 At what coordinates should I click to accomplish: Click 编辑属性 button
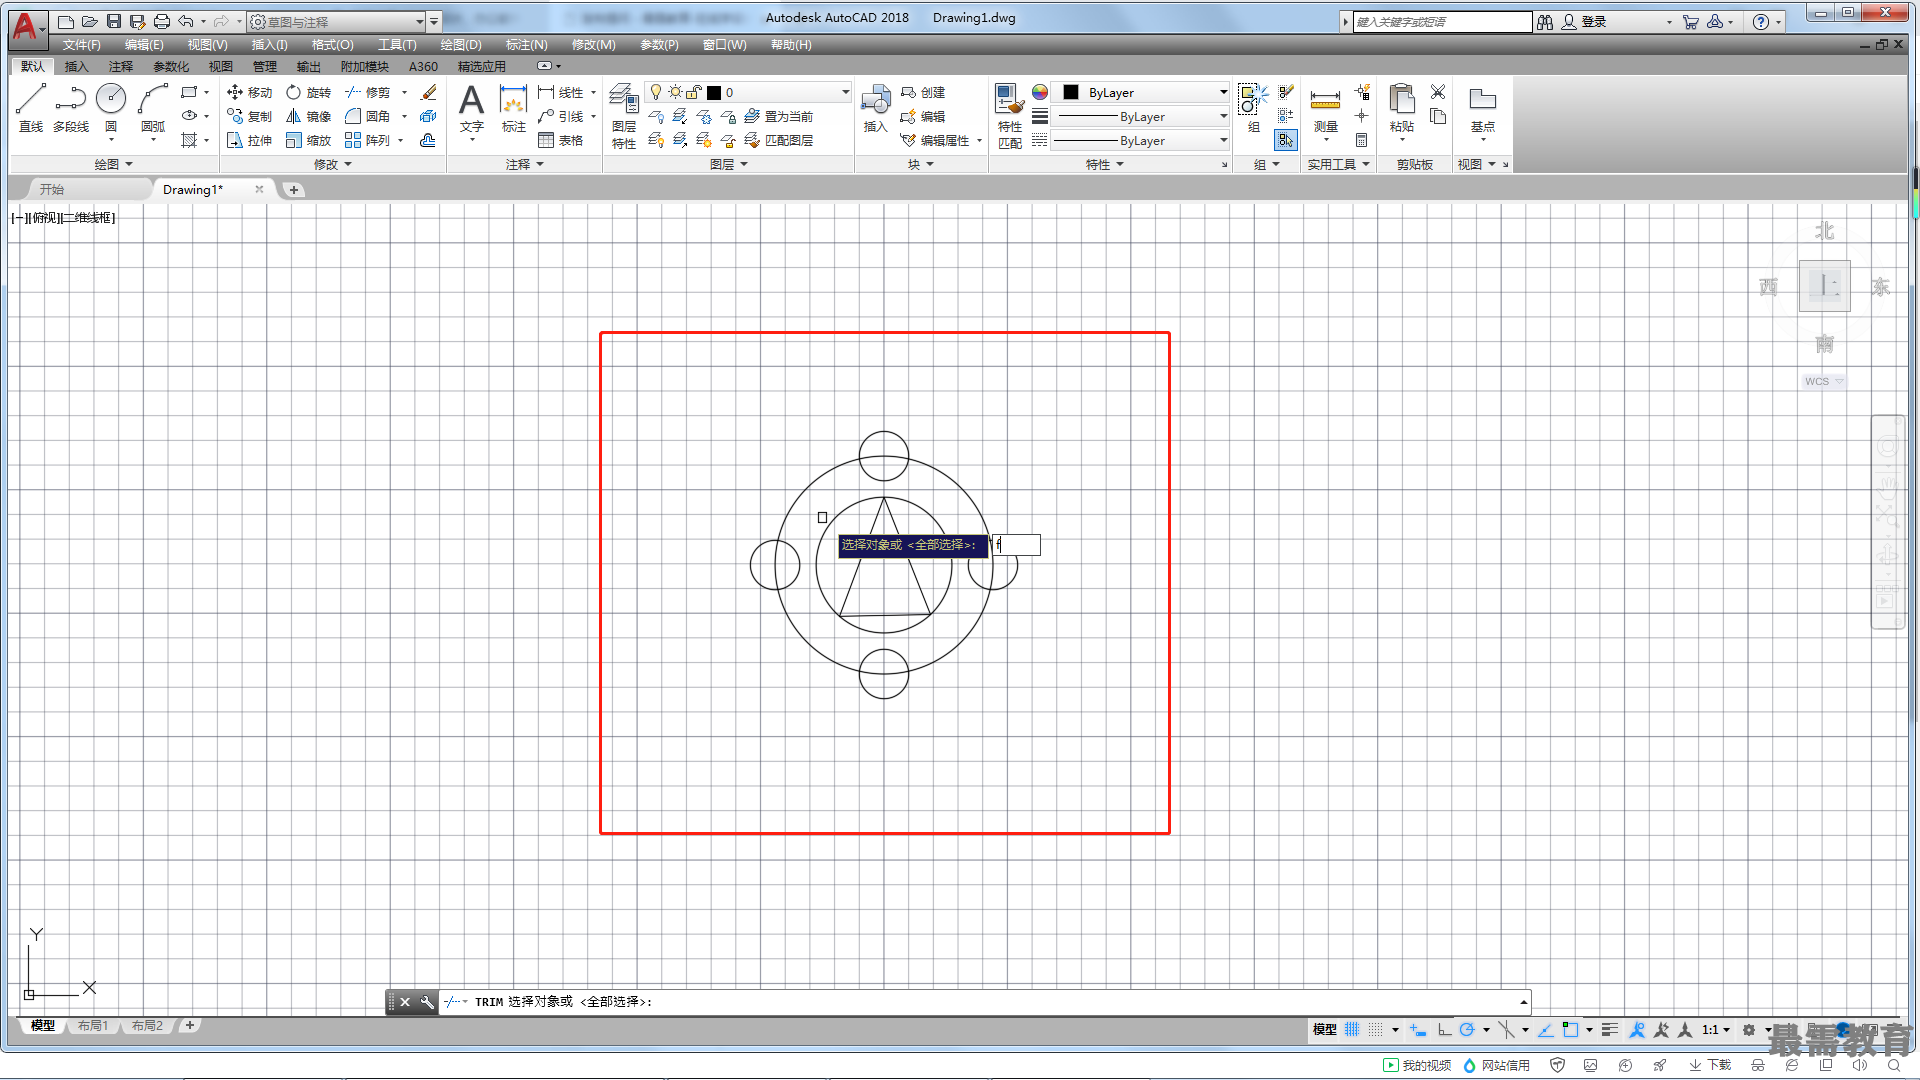pyautogui.click(x=936, y=140)
